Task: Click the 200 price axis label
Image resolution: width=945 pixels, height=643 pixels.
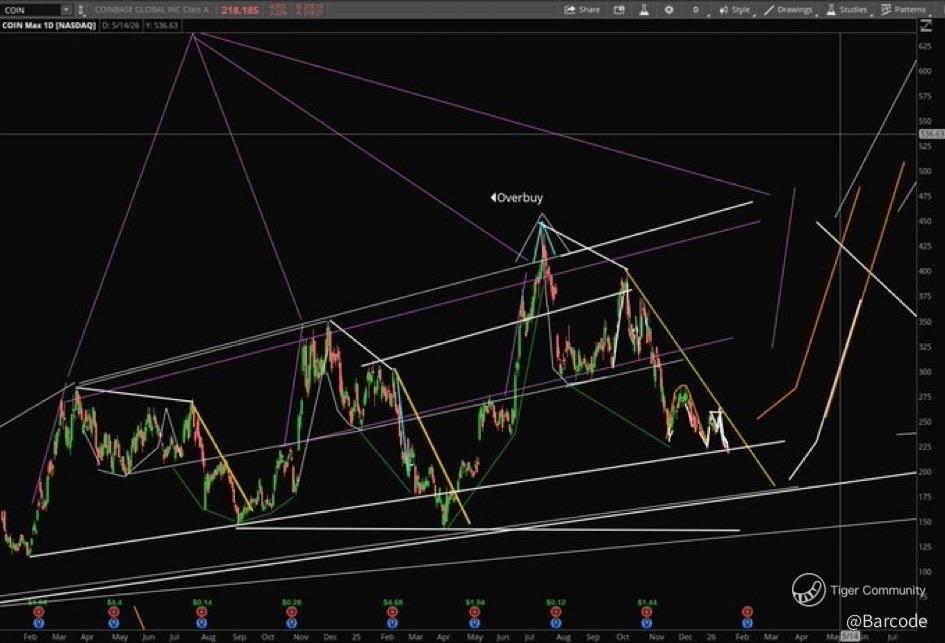Action: [x=925, y=472]
